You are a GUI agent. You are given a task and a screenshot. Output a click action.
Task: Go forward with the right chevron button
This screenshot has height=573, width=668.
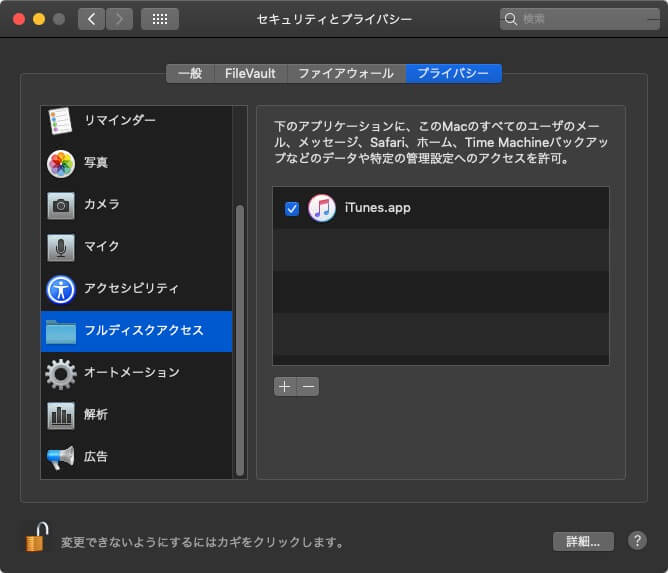coord(119,19)
